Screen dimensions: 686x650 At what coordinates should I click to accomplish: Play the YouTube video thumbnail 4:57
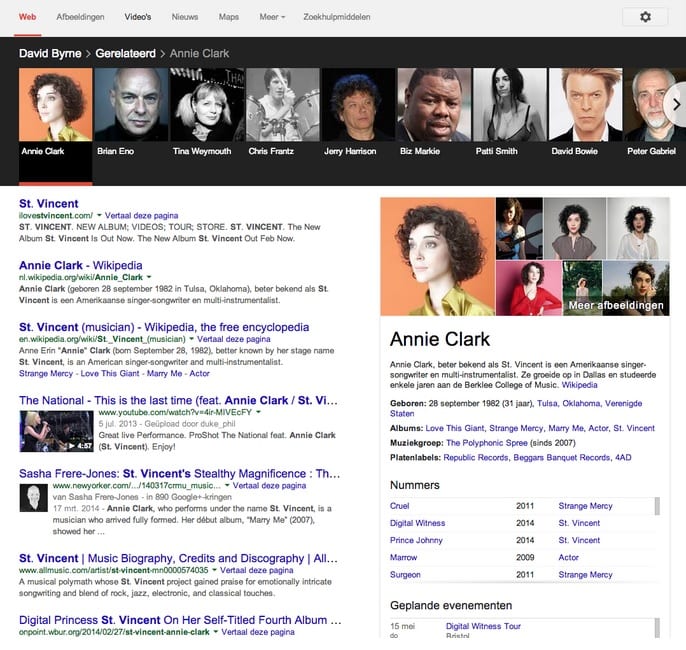(x=56, y=431)
